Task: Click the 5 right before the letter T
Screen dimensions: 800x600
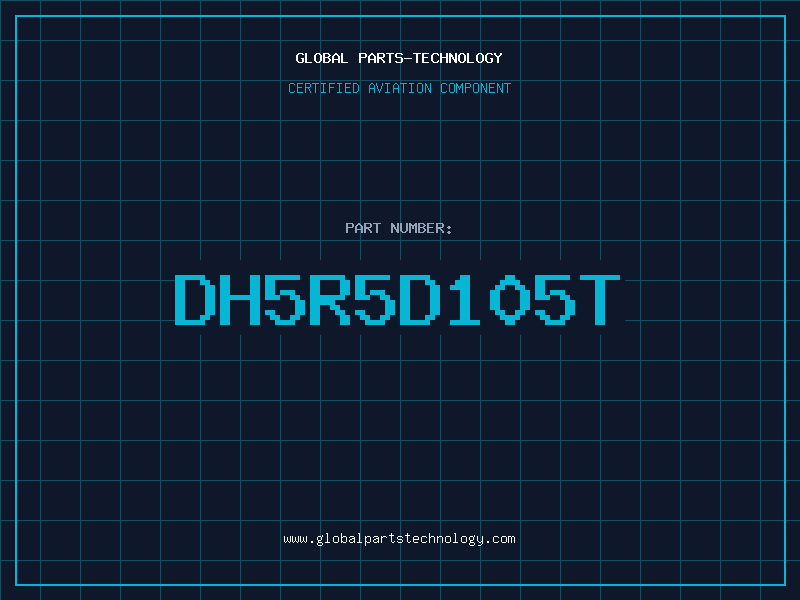Action: point(555,299)
